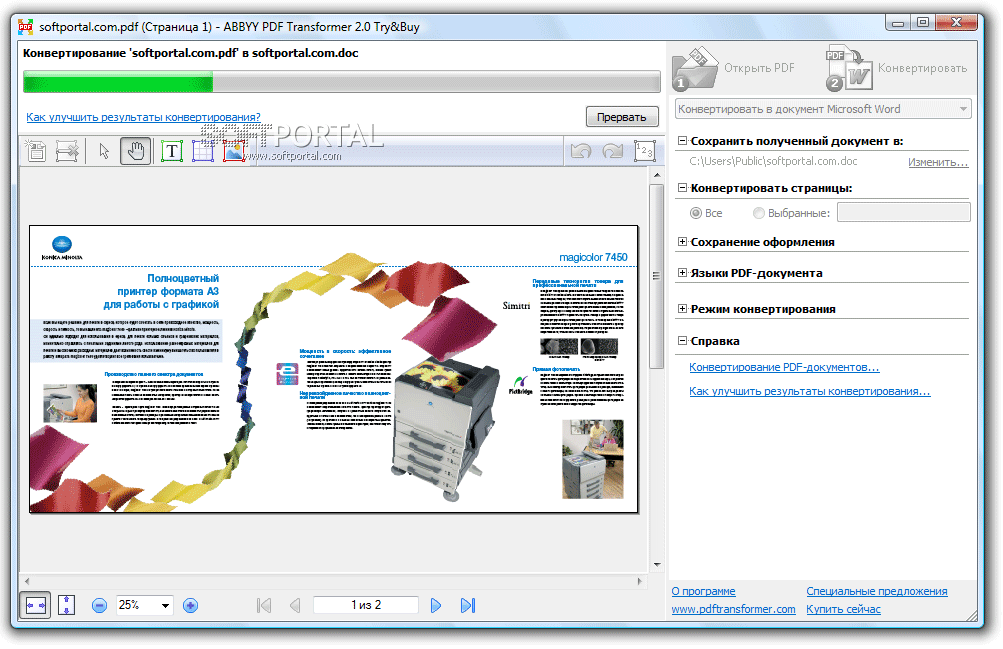The height and width of the screenshot is (649, 1003).
Task: Click the Открыть PDF step icon
Action: pyautogui.click(x=695, y=68)
